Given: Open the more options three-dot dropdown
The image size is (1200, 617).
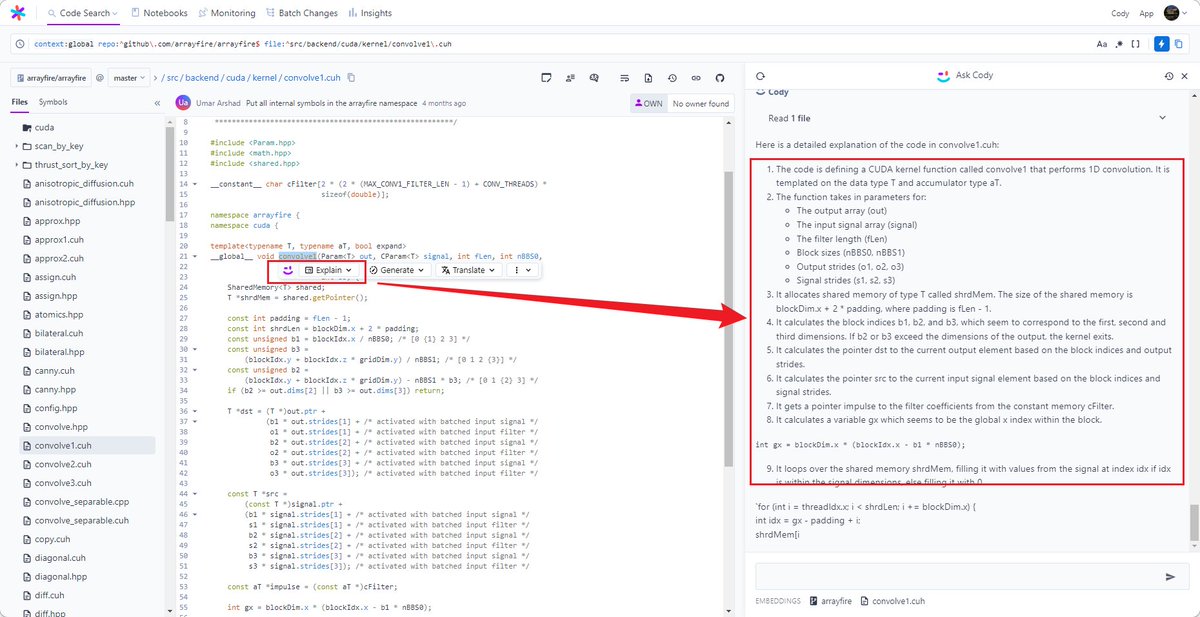Looking at the screenshot, I should tap(522, 270).
